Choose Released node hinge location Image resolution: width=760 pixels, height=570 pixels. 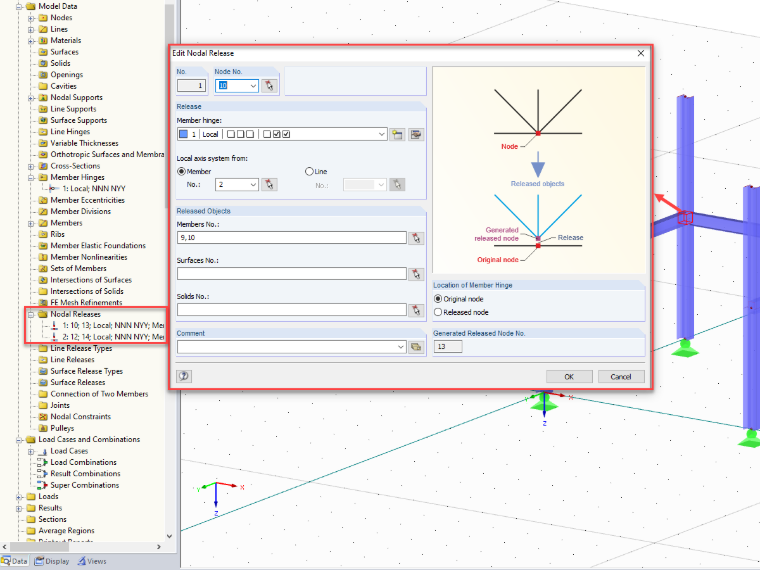[438, 312]
